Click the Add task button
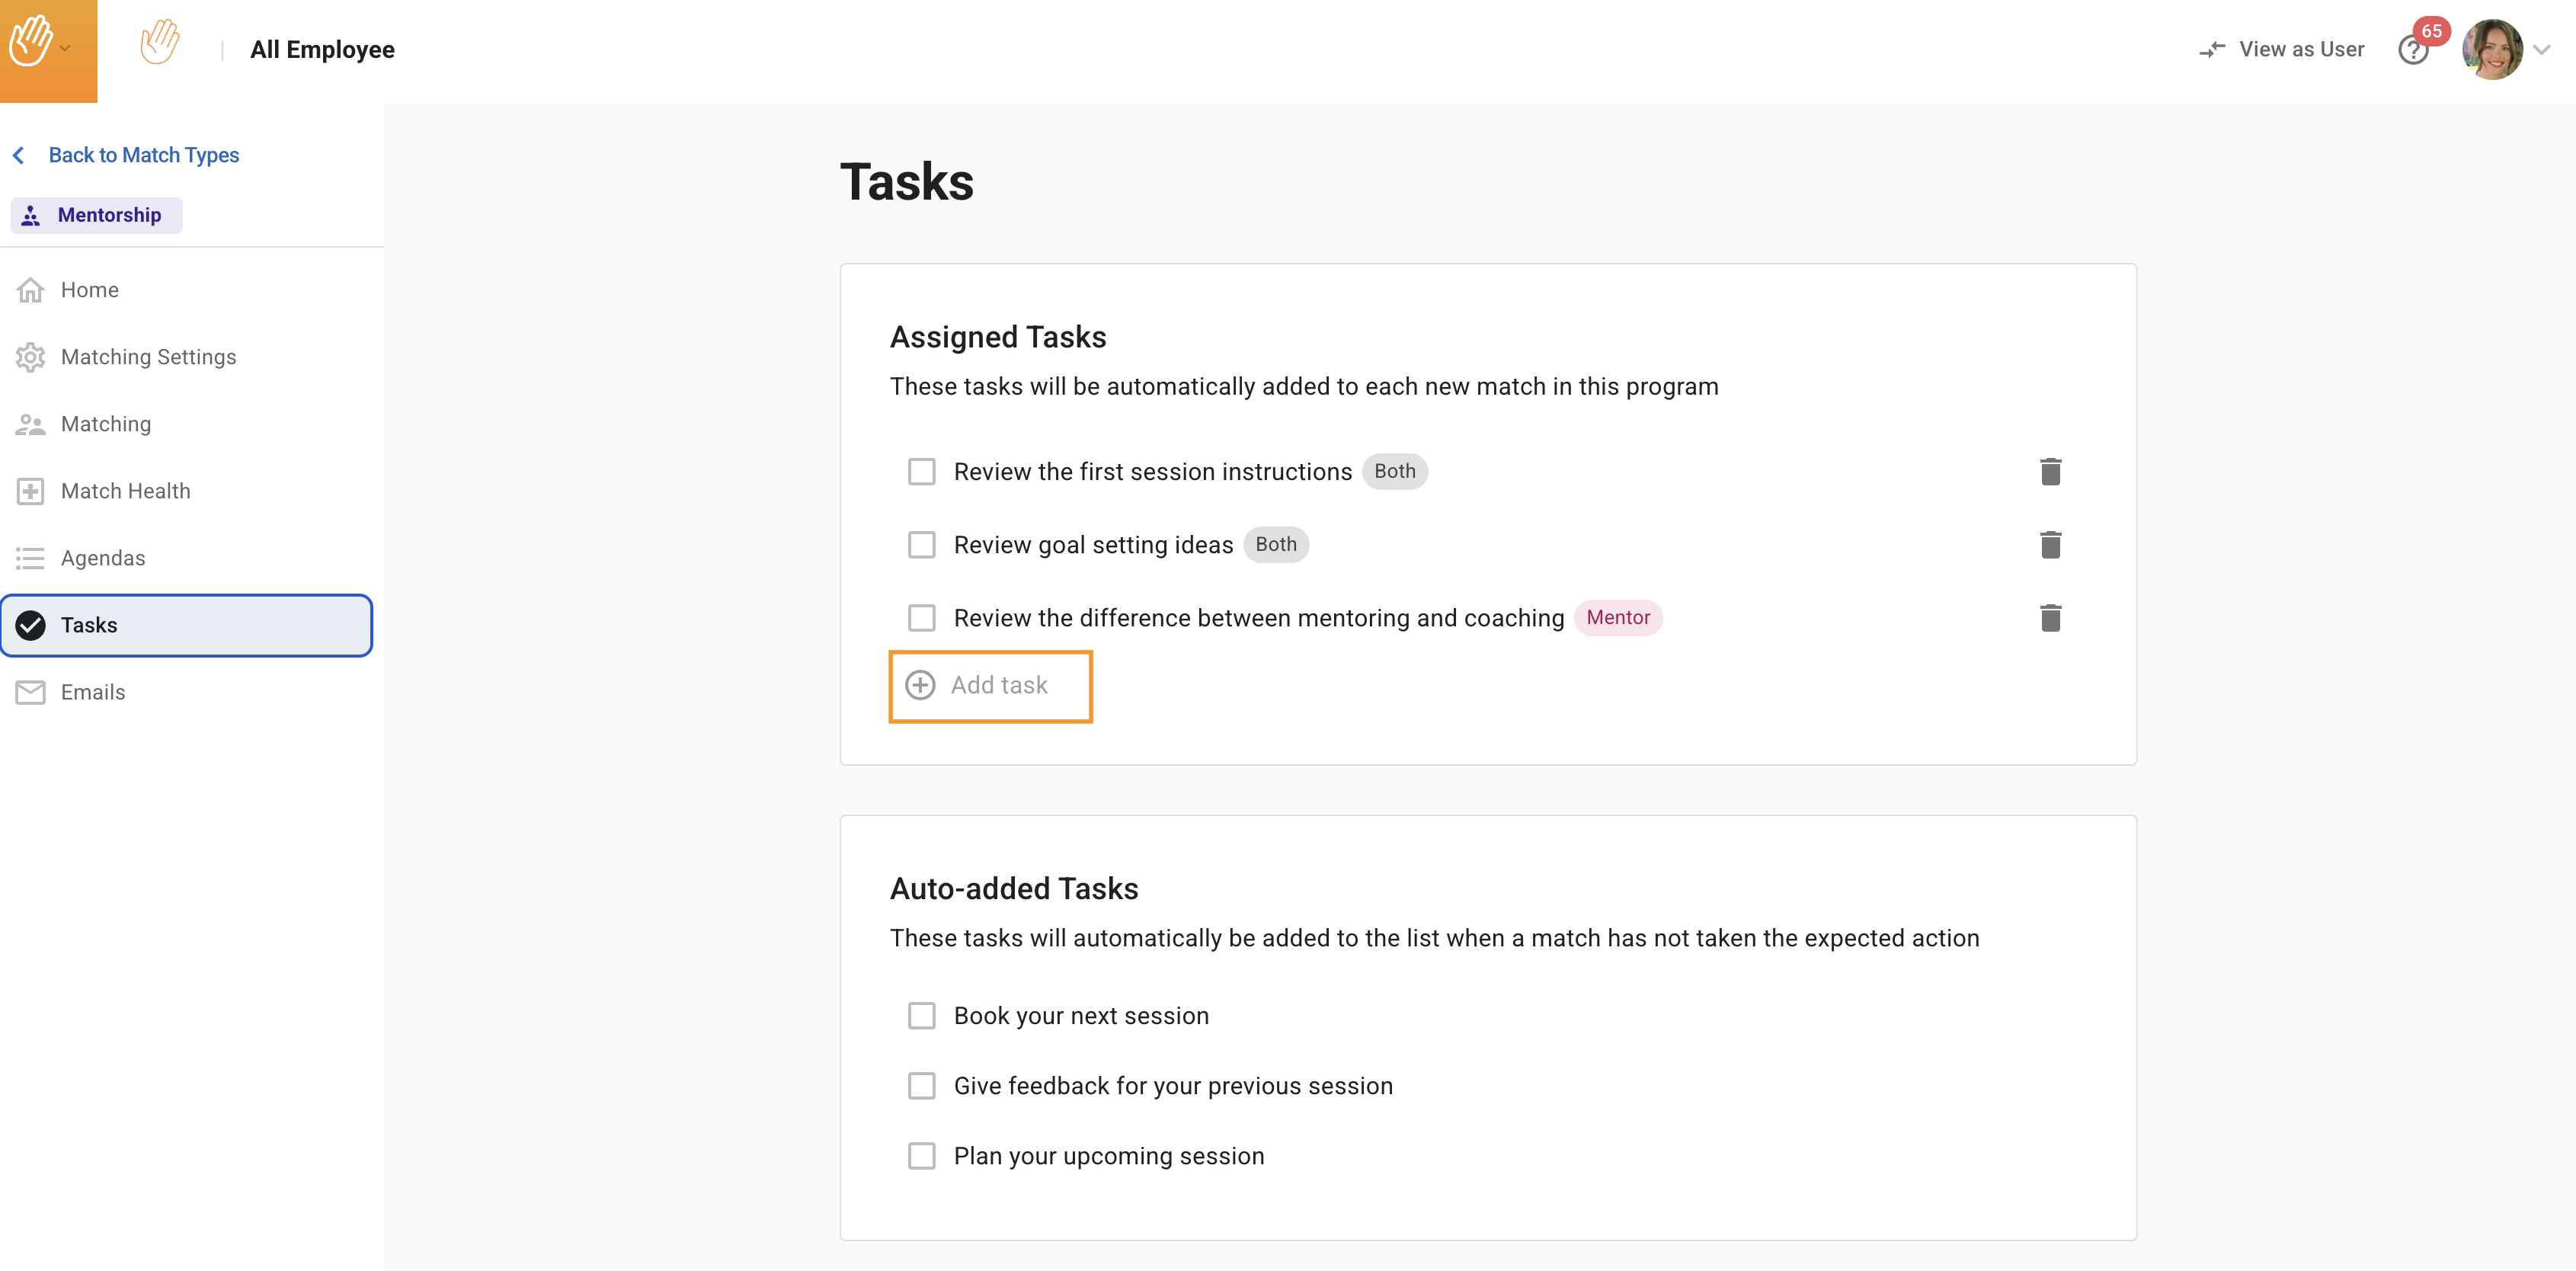 pyautogui.click(x=990, y=686)
